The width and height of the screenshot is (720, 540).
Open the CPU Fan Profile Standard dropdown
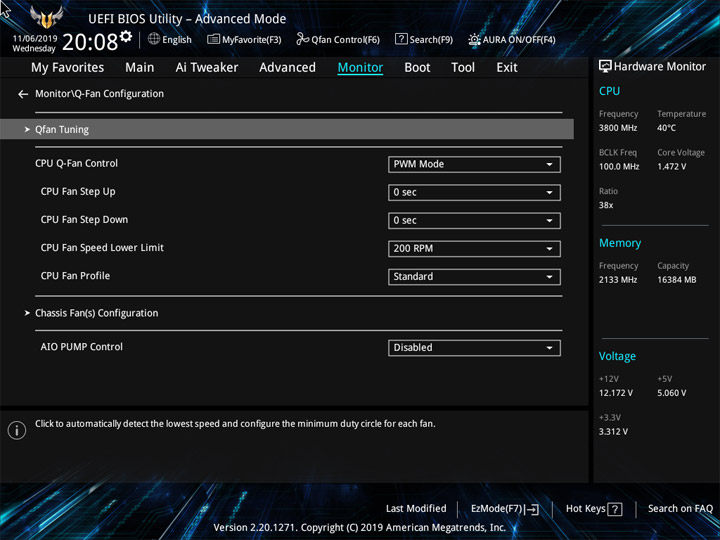tap(474, 277)
